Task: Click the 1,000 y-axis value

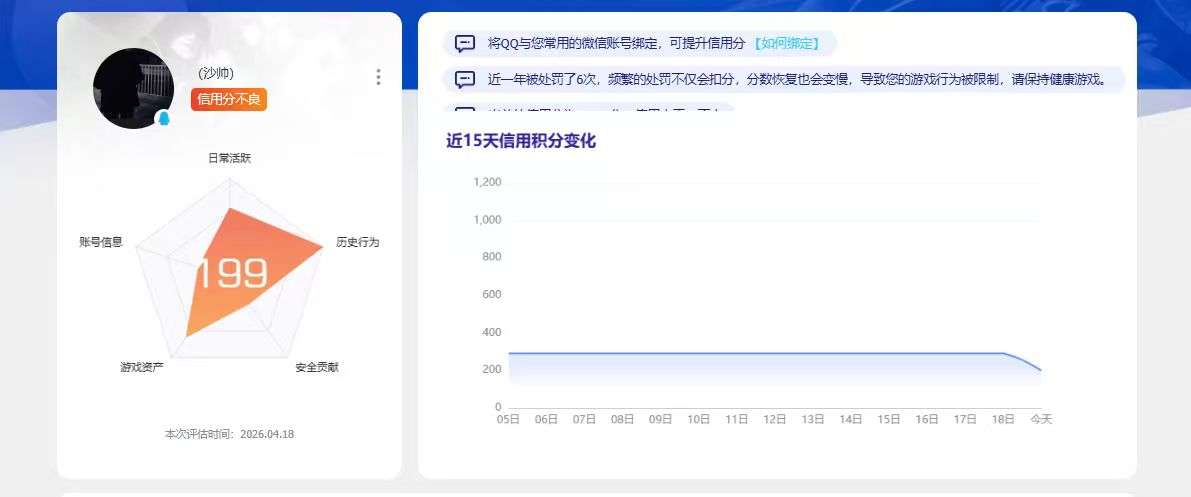Action: tap(488, 220)
